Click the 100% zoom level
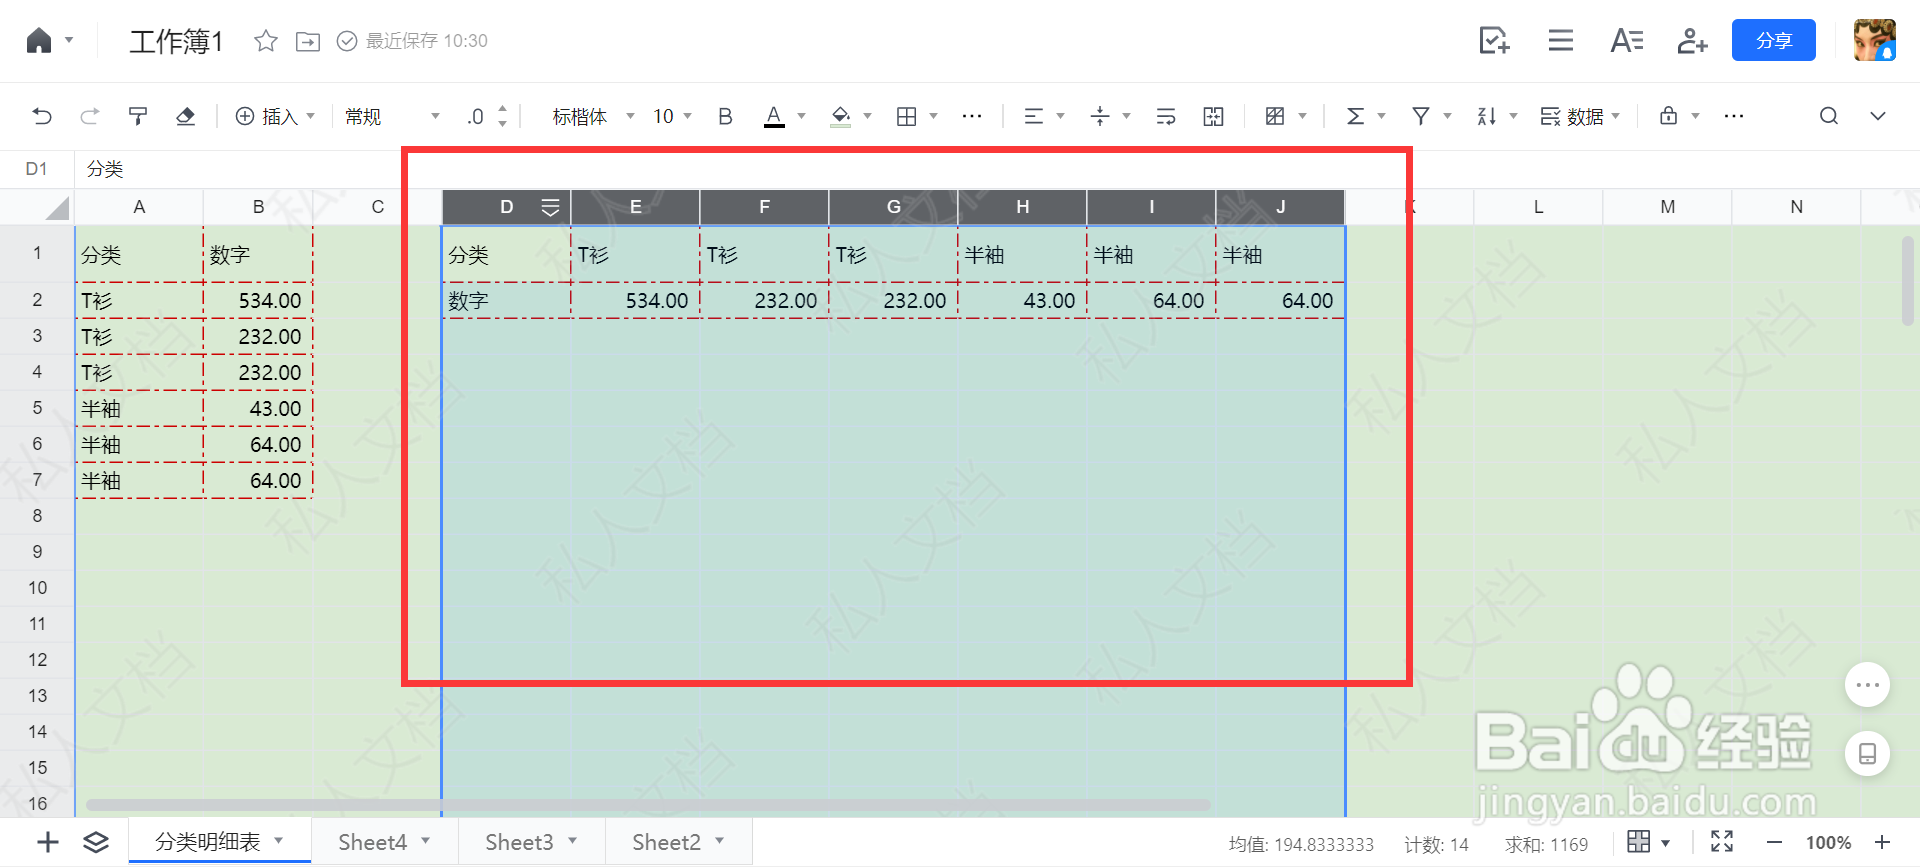Screen dimensions: 1920x867 (1828, 843)
